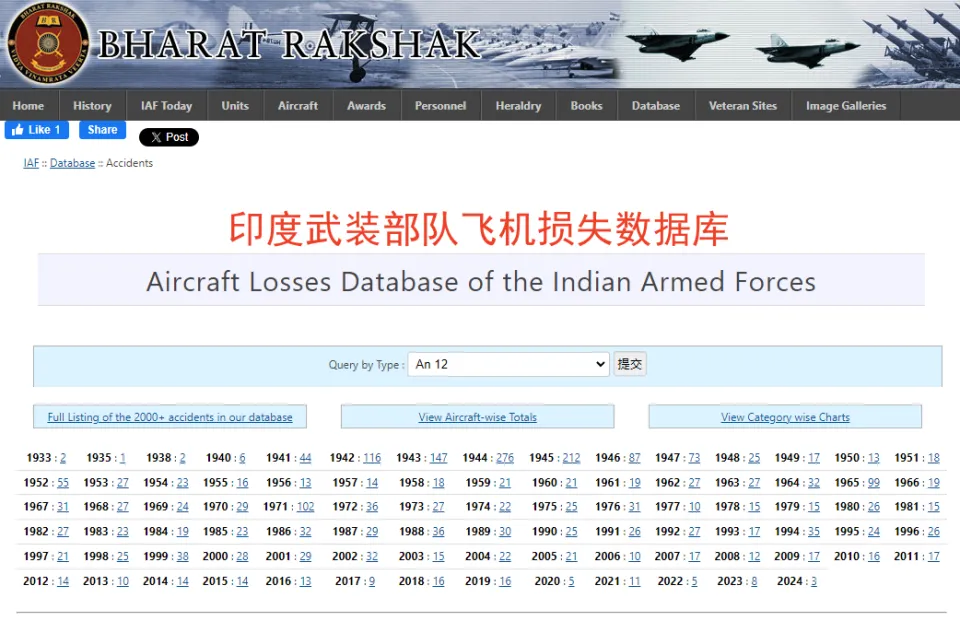Open the 2002 accidents count link
The height and width of the screenshot is (621, 960).
pyautogui.click(x=372, y=556)
